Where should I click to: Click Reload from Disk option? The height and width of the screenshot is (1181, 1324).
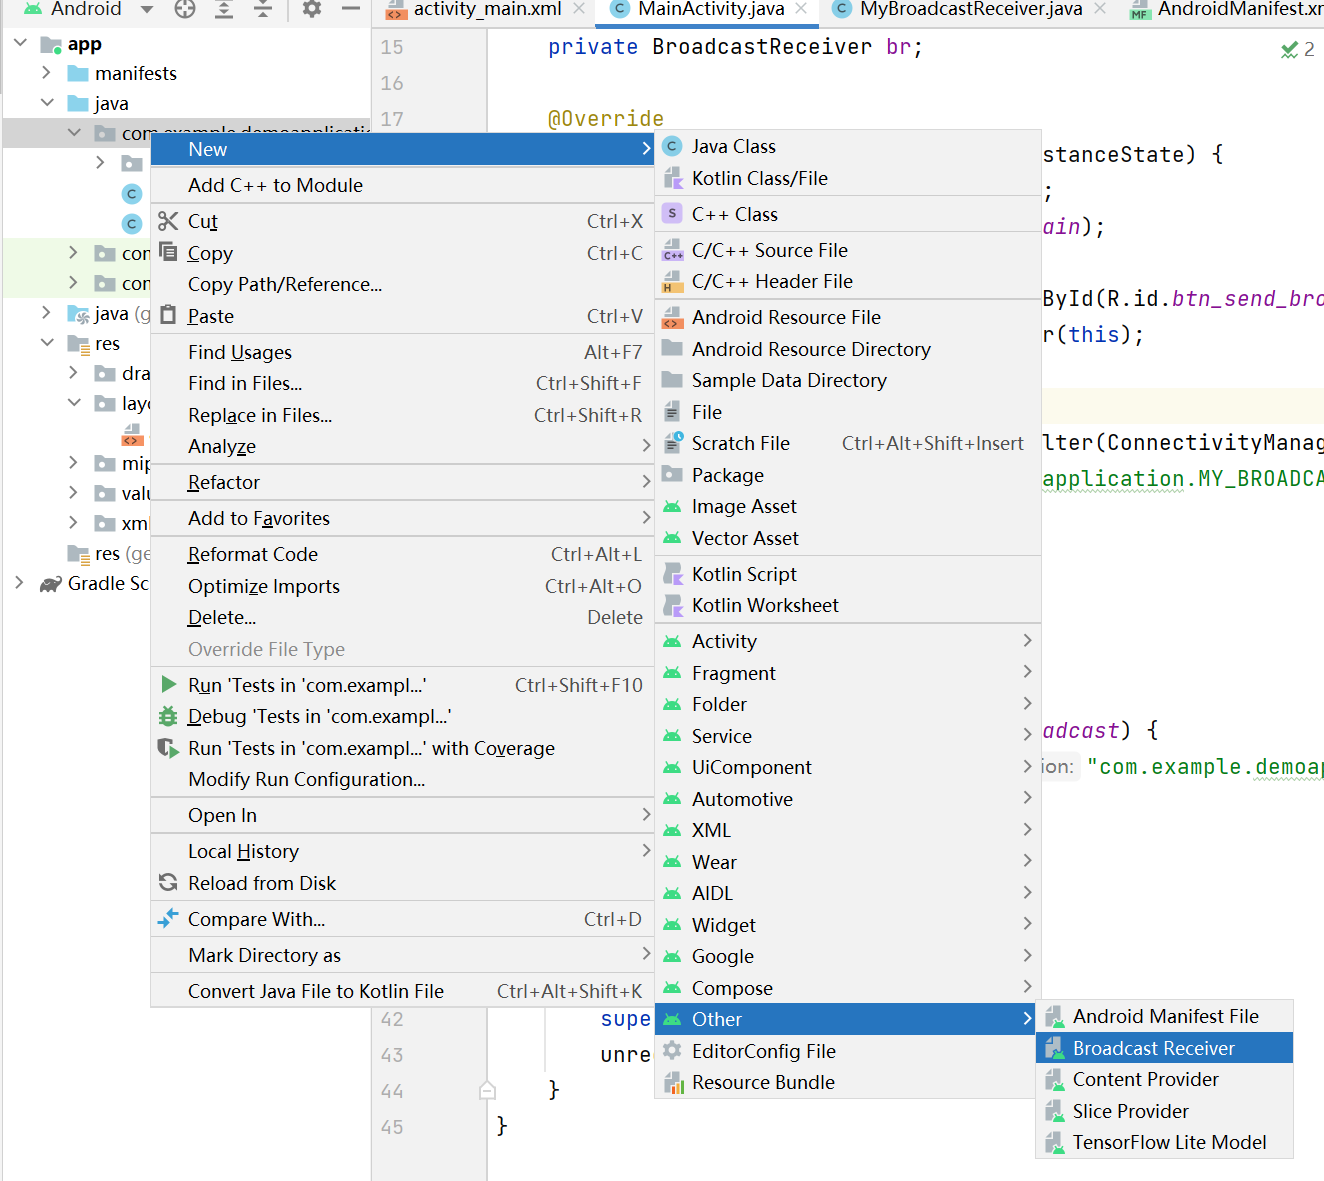pyautogui.click(x=262, y=883)
